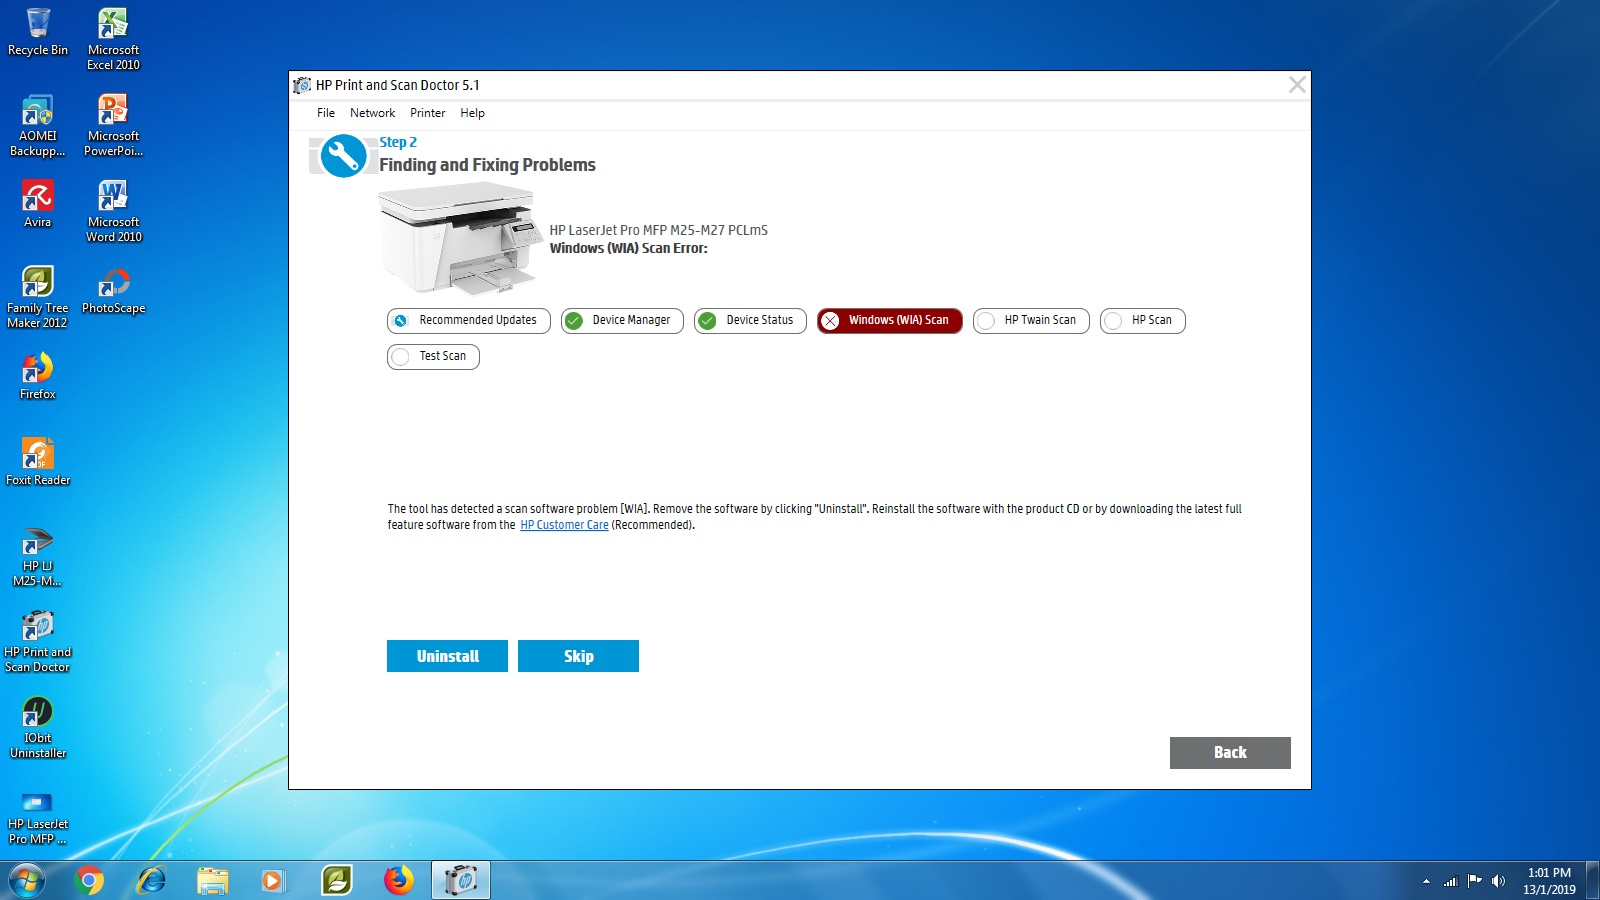
Task: Select the Recommended Updates step
Action: pyautogui.click(x=469, y=321)
